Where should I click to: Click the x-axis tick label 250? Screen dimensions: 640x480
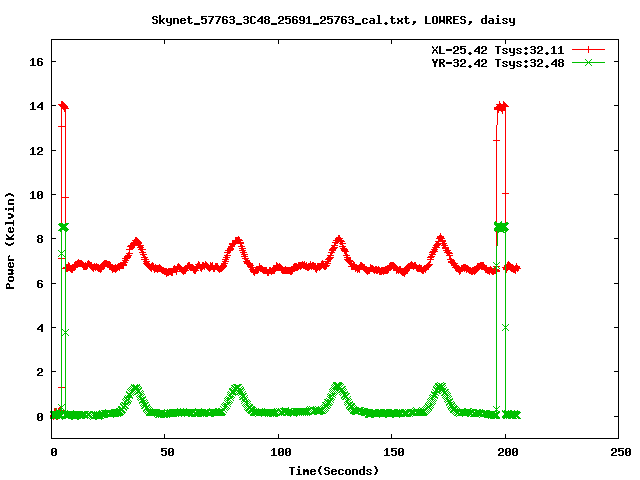(620, 452)
